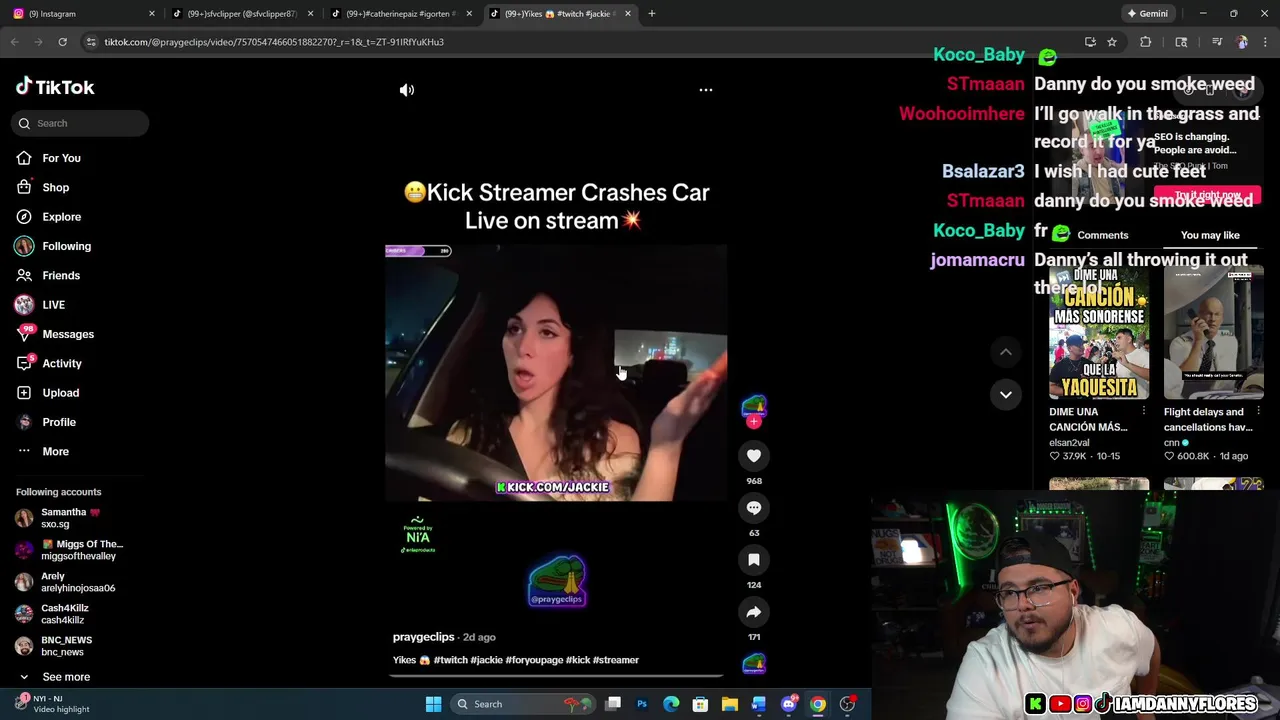Click the TikTok logo

55,87
